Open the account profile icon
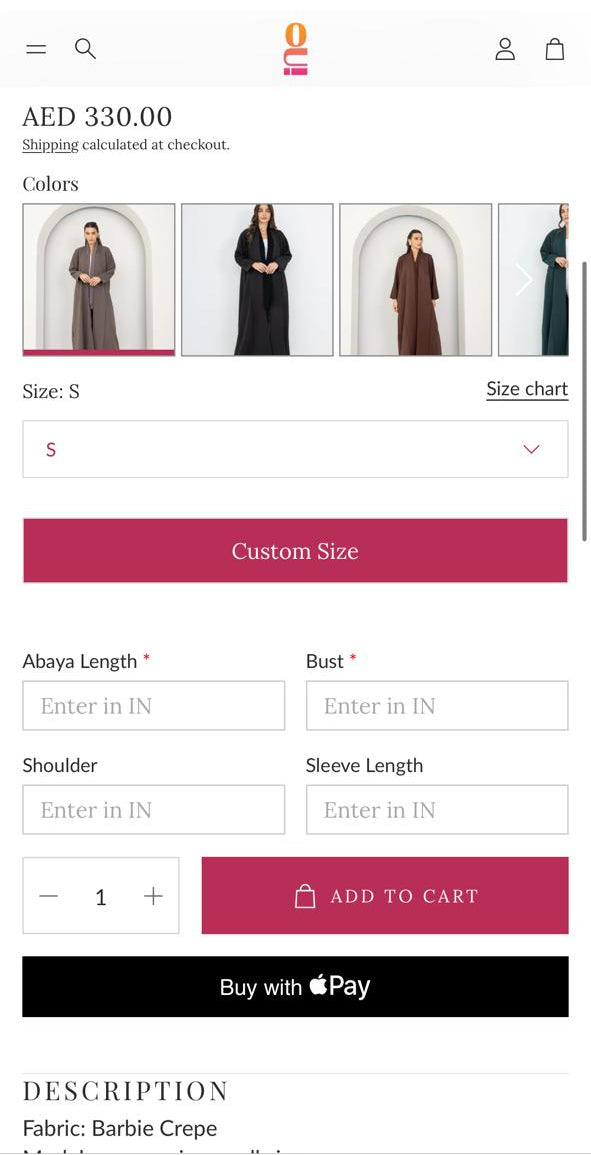 click(505, 49)
